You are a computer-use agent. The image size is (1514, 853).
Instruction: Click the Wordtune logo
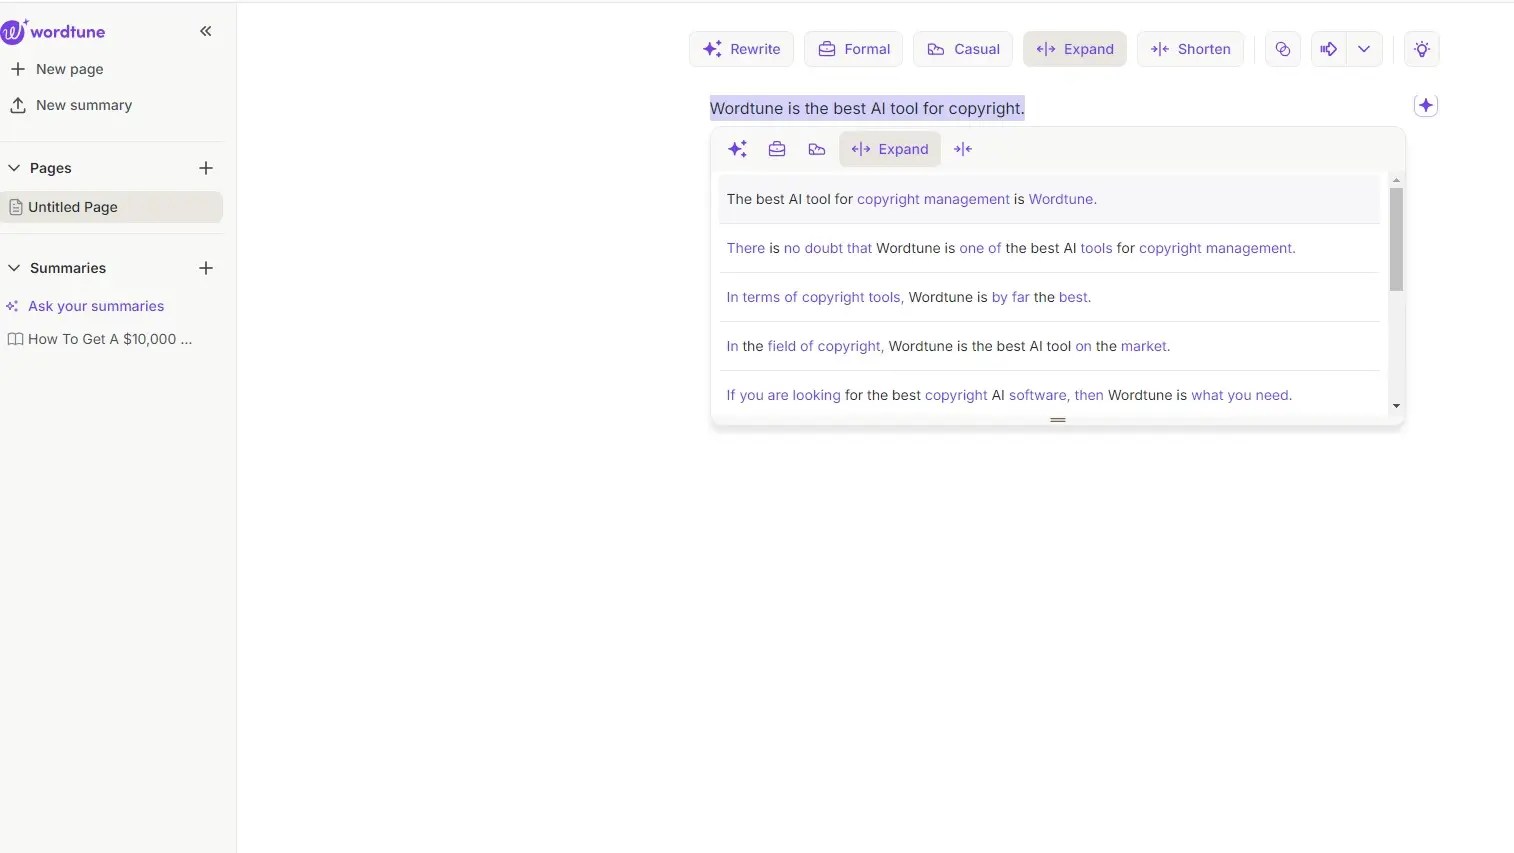(x=54, y=31)
